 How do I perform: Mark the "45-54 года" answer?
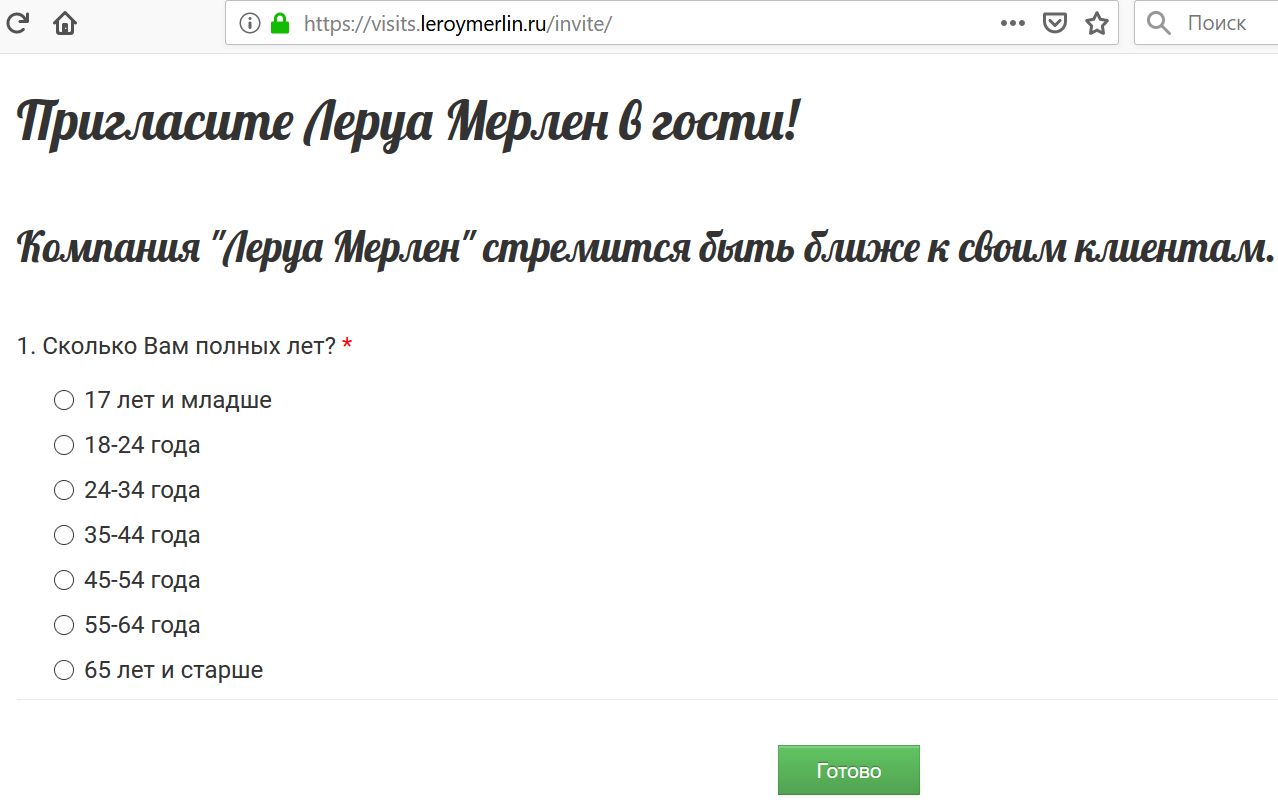coord(64,580)
